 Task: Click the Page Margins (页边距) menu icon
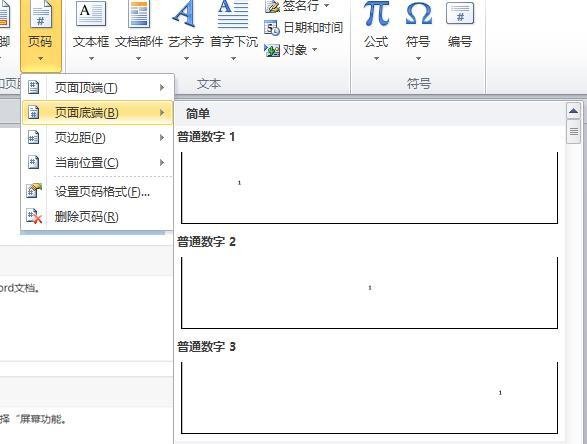[x=34, y=137]
